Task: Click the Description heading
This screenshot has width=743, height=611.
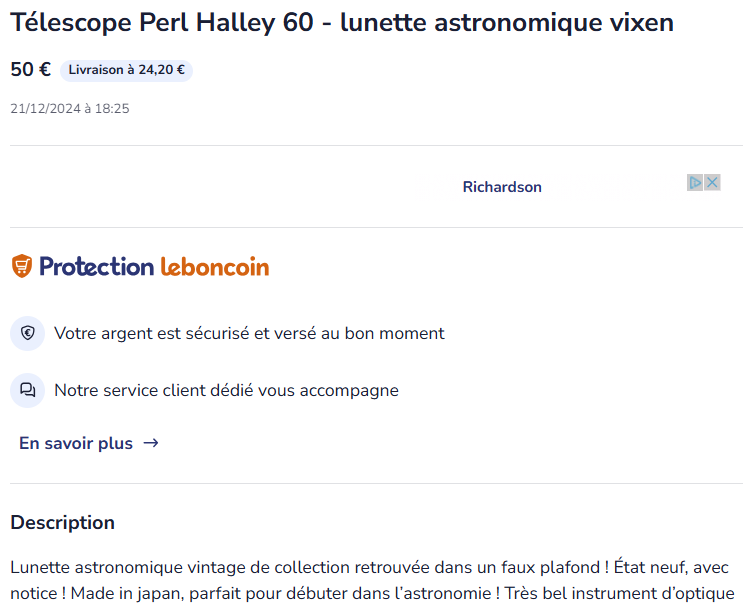Action: [x=62, y=522]
